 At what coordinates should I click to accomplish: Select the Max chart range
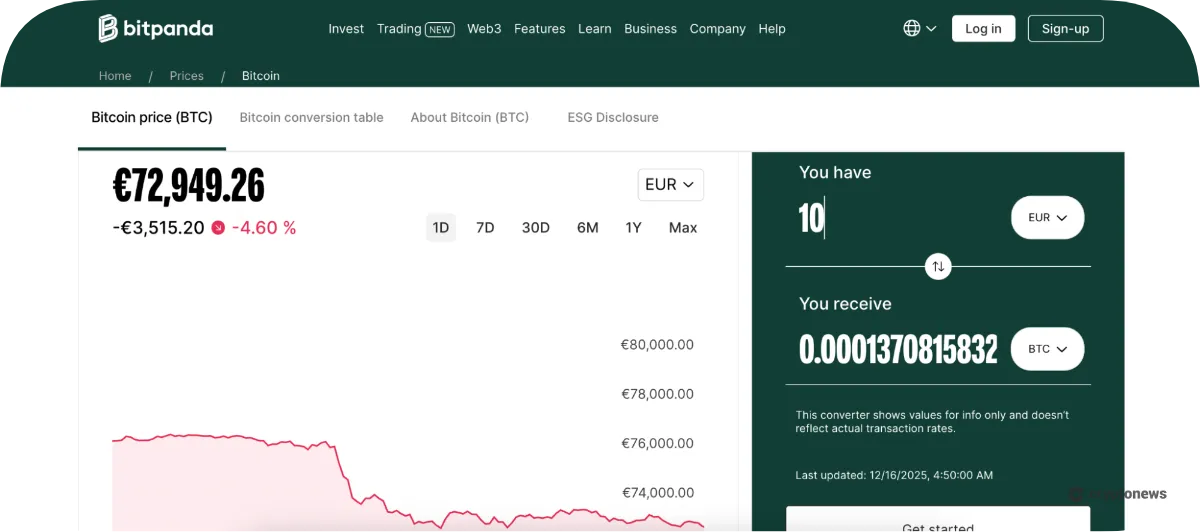(x=683, y=228)
